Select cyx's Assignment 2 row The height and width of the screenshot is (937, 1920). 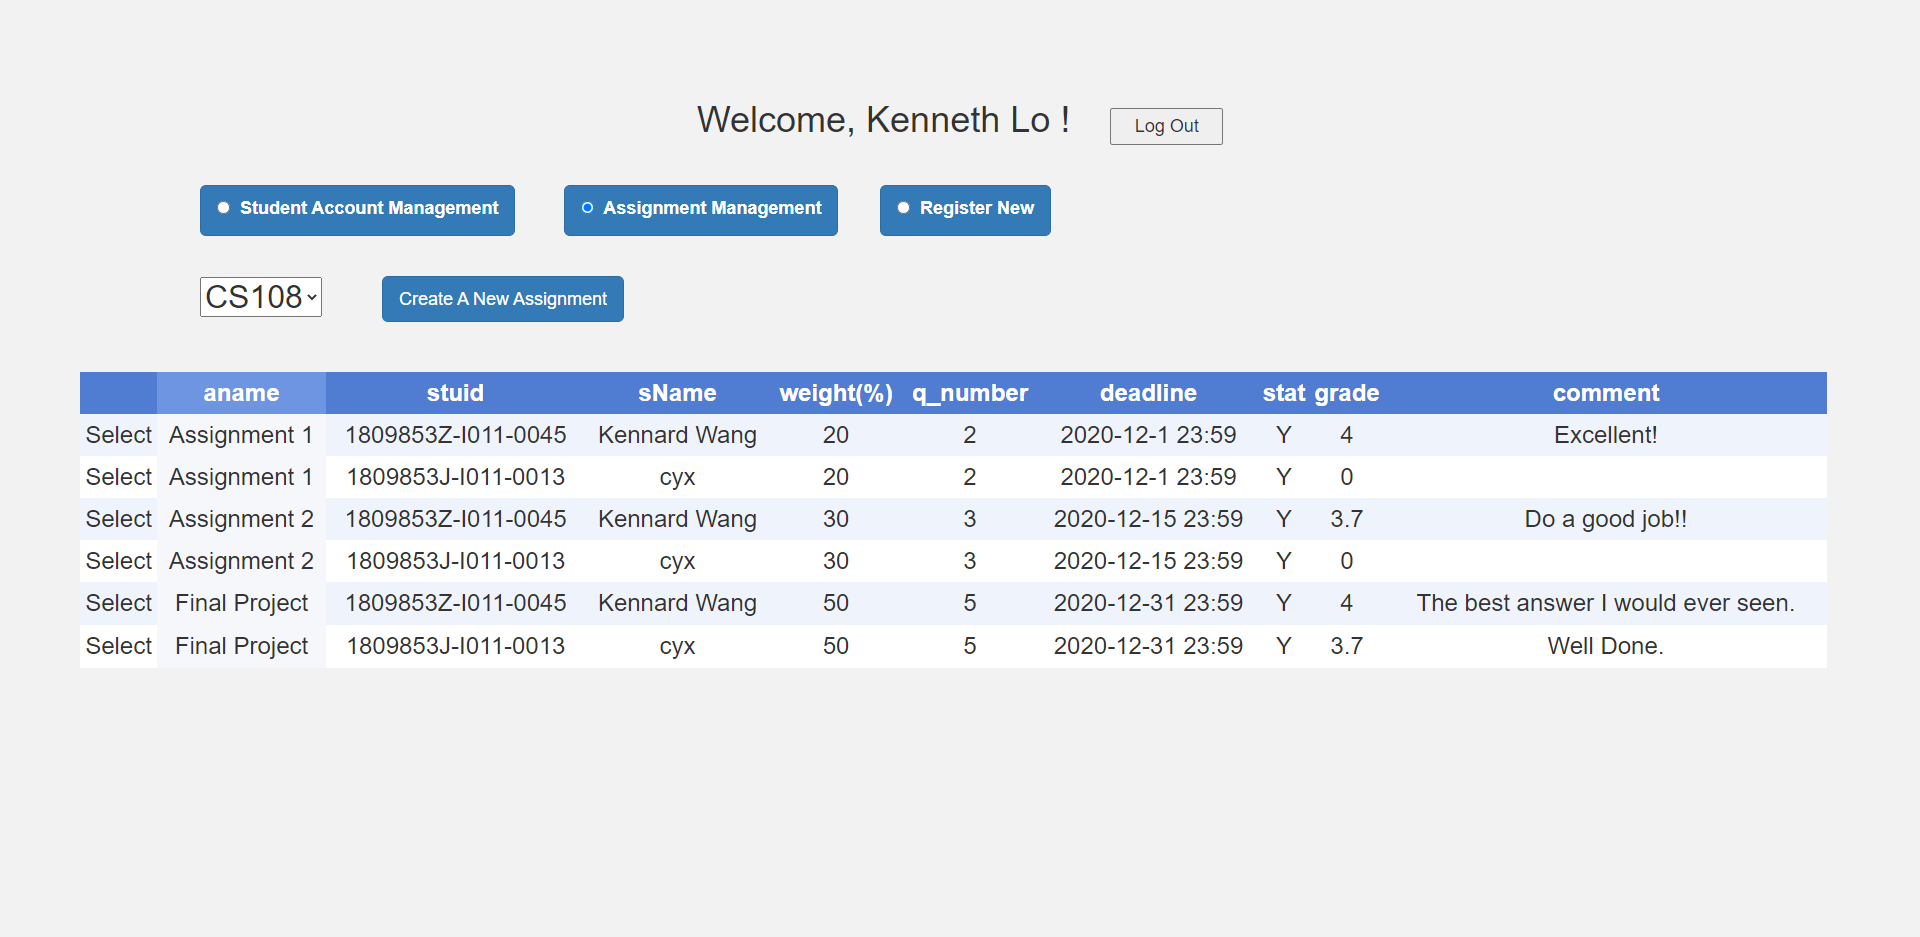pos(119,561)
